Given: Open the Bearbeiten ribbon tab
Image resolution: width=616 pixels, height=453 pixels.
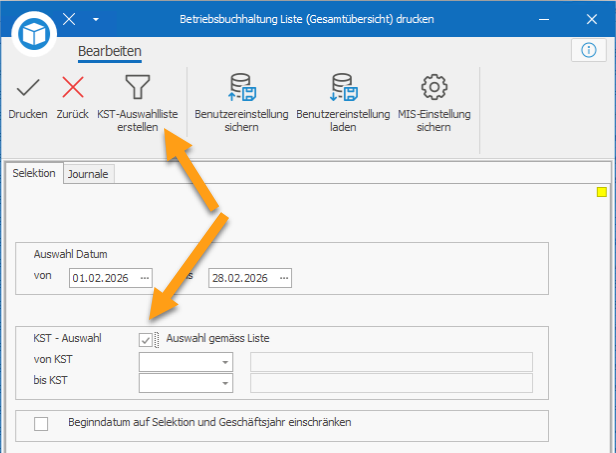Looking at the screenshot, I should pyautogui.click(x=109, y=51).
